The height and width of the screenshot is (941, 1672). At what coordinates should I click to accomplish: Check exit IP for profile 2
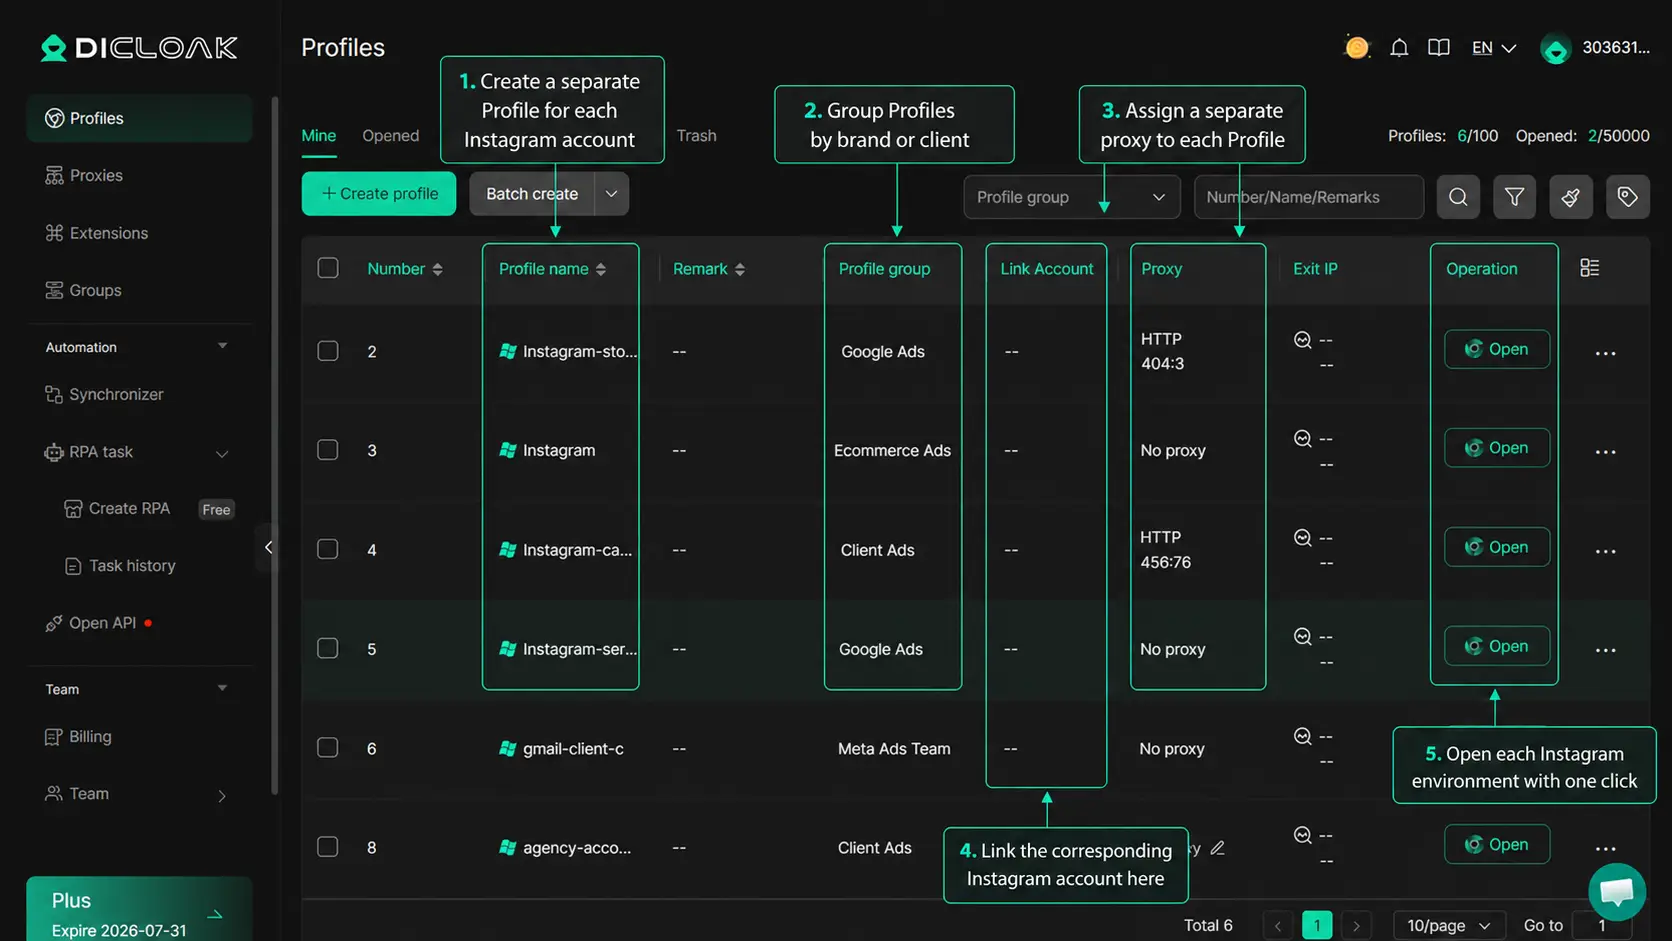click(x=1302, y=340)
